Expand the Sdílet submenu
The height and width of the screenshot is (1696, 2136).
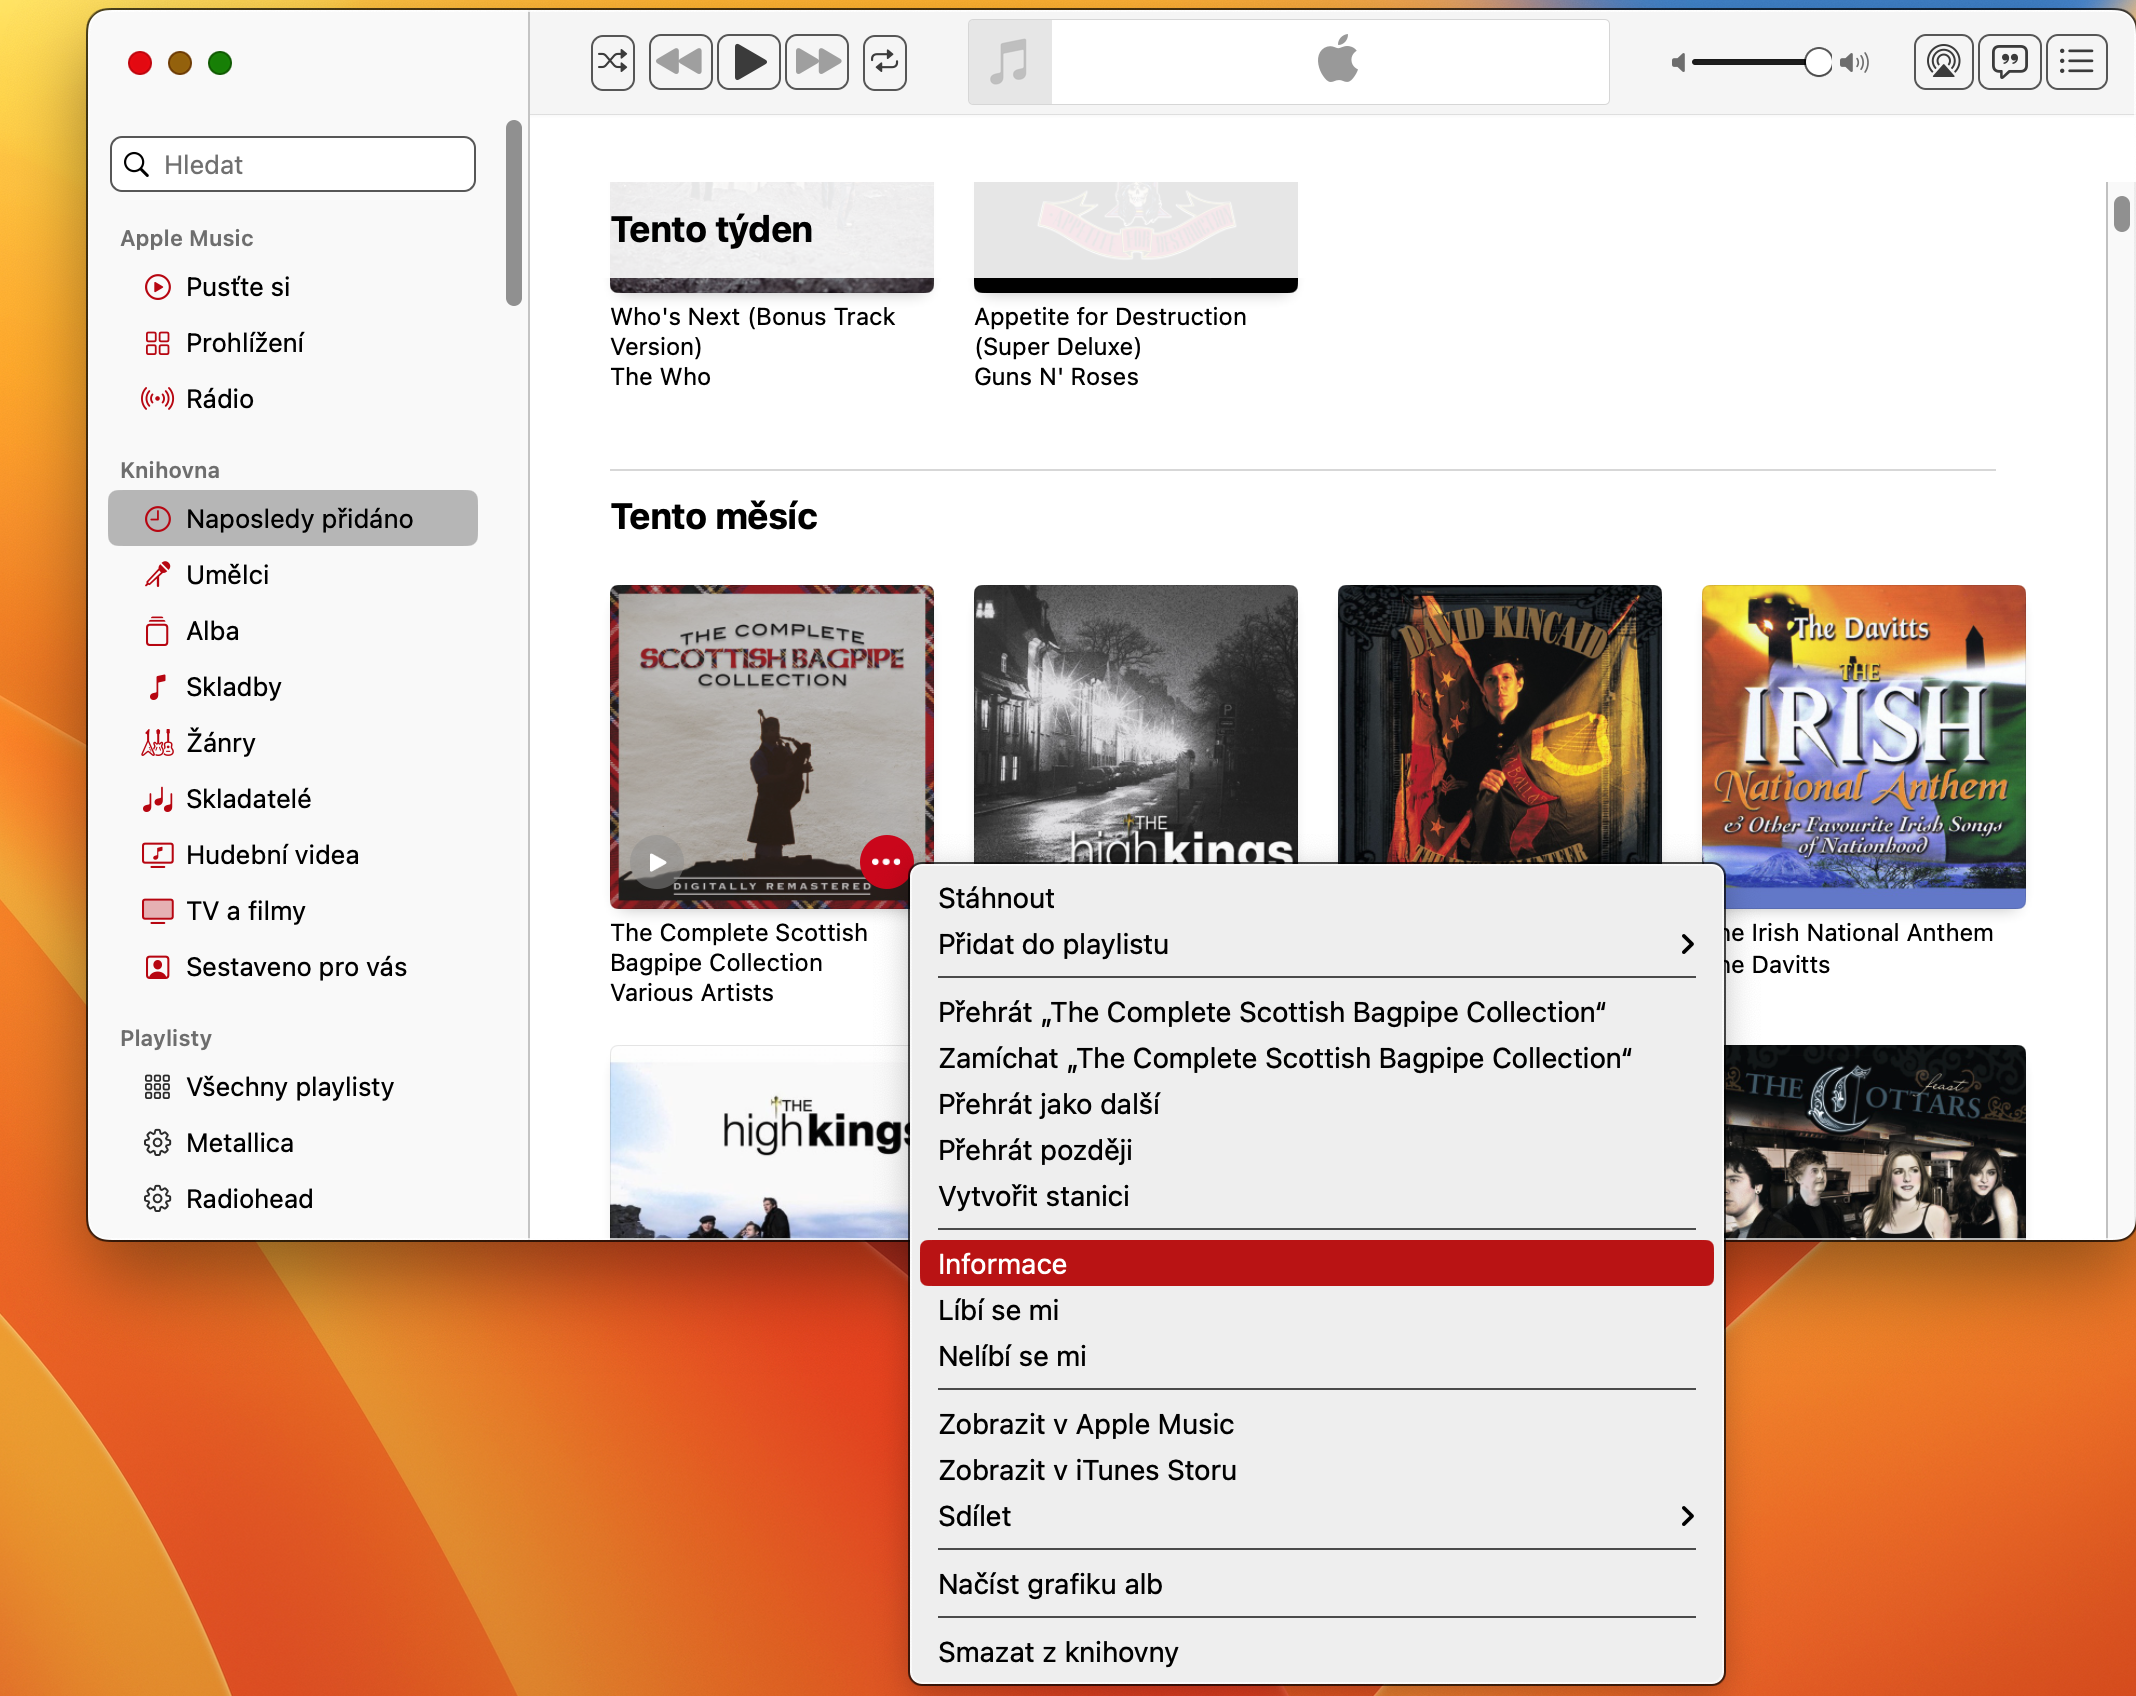pos(975,1516)
